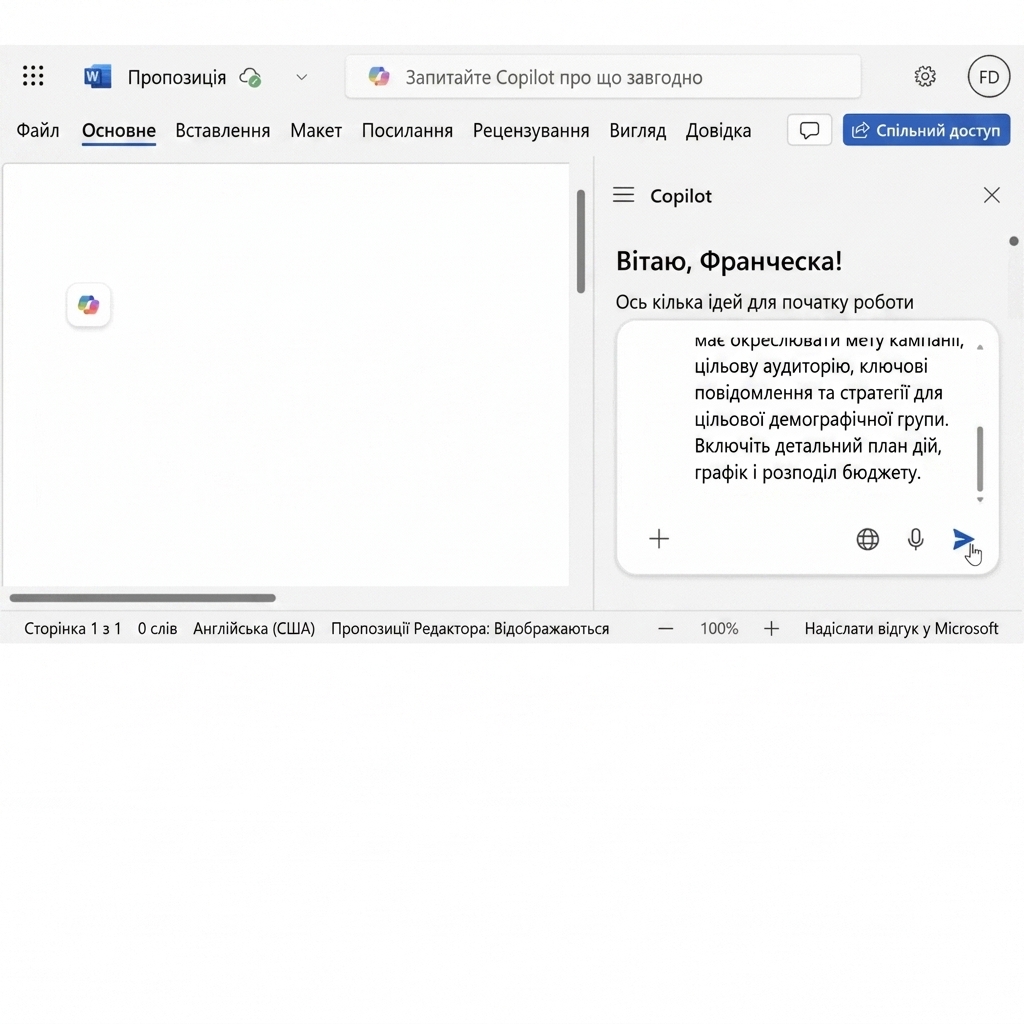Screen dimensions: 1024x1024
Task: Click the Copilot search box
Action: pyautogui.click(x=603, y=77)
